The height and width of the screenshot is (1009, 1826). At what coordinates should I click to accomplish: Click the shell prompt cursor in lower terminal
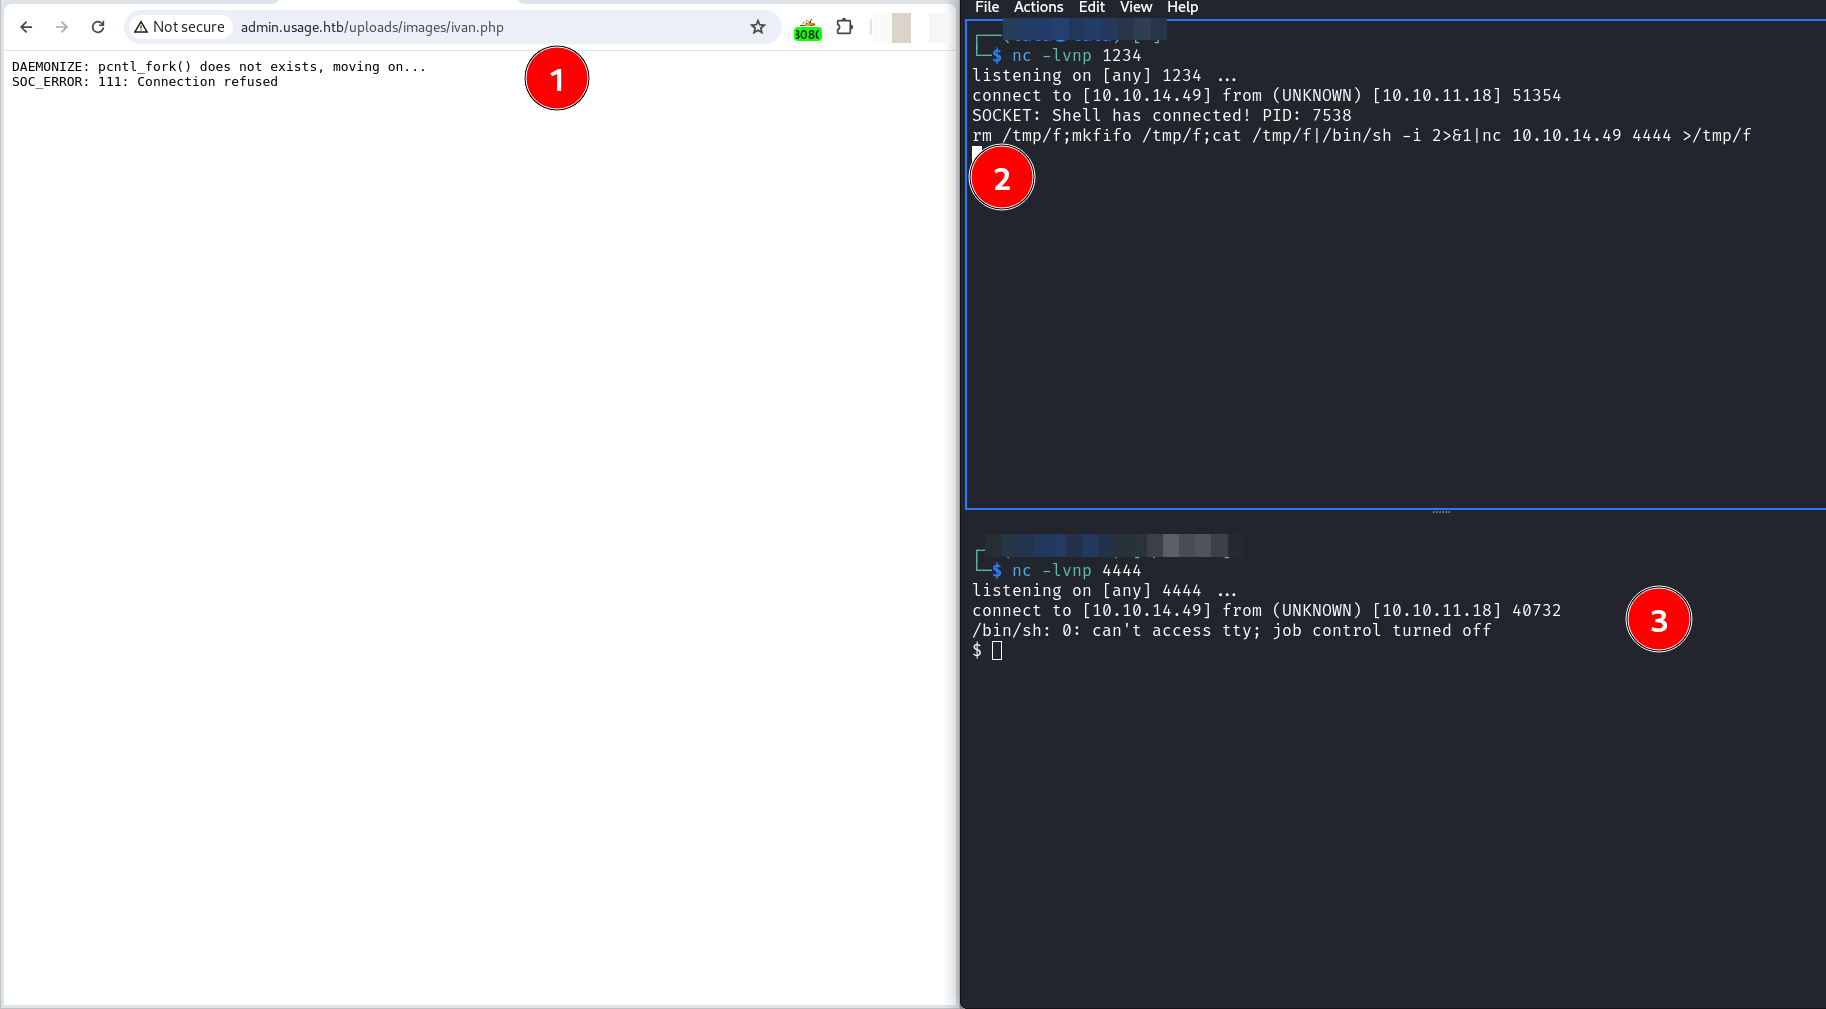pos(997,651)
